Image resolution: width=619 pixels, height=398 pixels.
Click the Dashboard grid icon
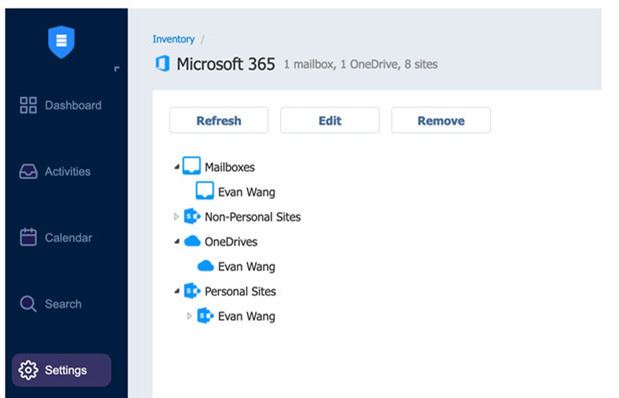tap(28, 105)
